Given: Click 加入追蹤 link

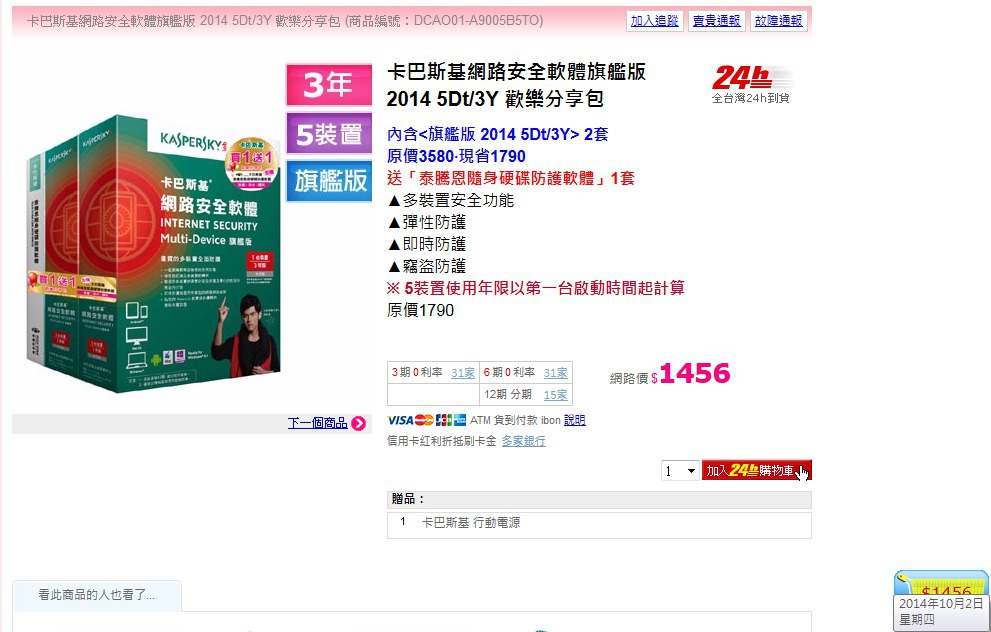Looking at the screenshot, I should coord(654,21).
